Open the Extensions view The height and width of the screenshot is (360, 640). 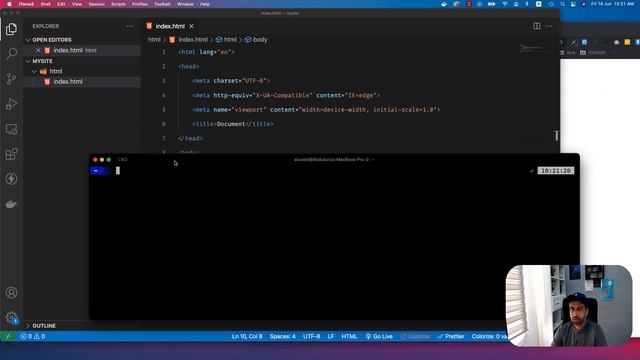11,154
